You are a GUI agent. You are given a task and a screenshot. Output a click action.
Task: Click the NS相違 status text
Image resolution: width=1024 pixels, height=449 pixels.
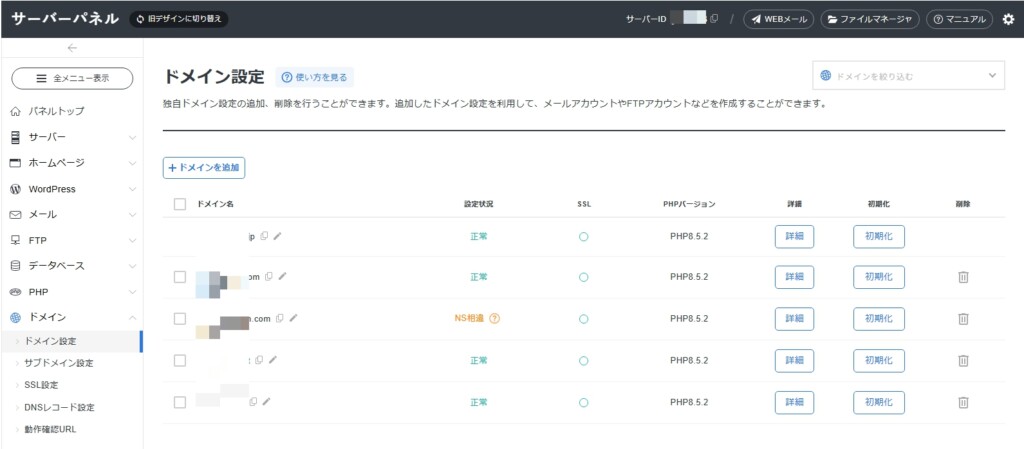coord(470,318)
